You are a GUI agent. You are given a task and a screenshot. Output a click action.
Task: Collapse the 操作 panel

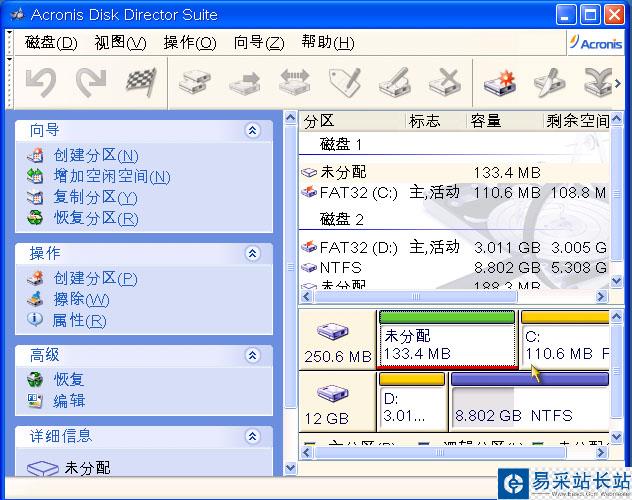pyautogui.click(x=253, y=253)
